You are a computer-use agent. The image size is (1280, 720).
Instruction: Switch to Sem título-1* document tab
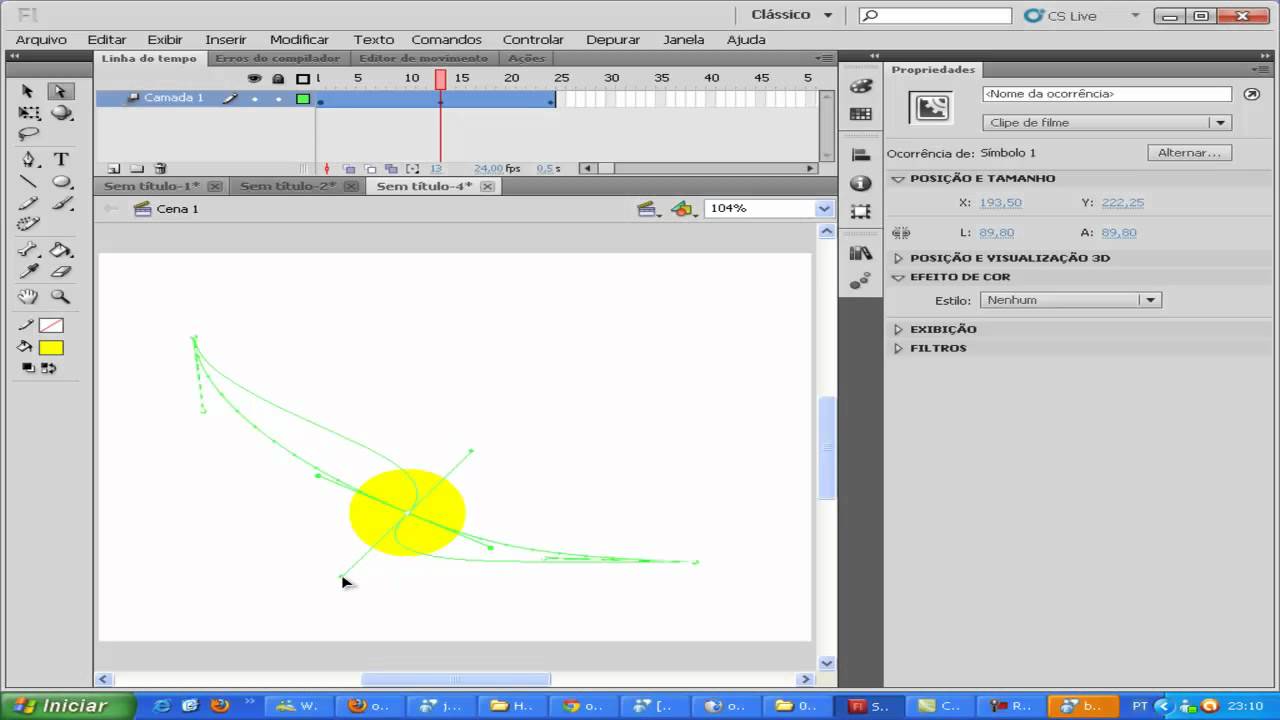click(152, 186)
